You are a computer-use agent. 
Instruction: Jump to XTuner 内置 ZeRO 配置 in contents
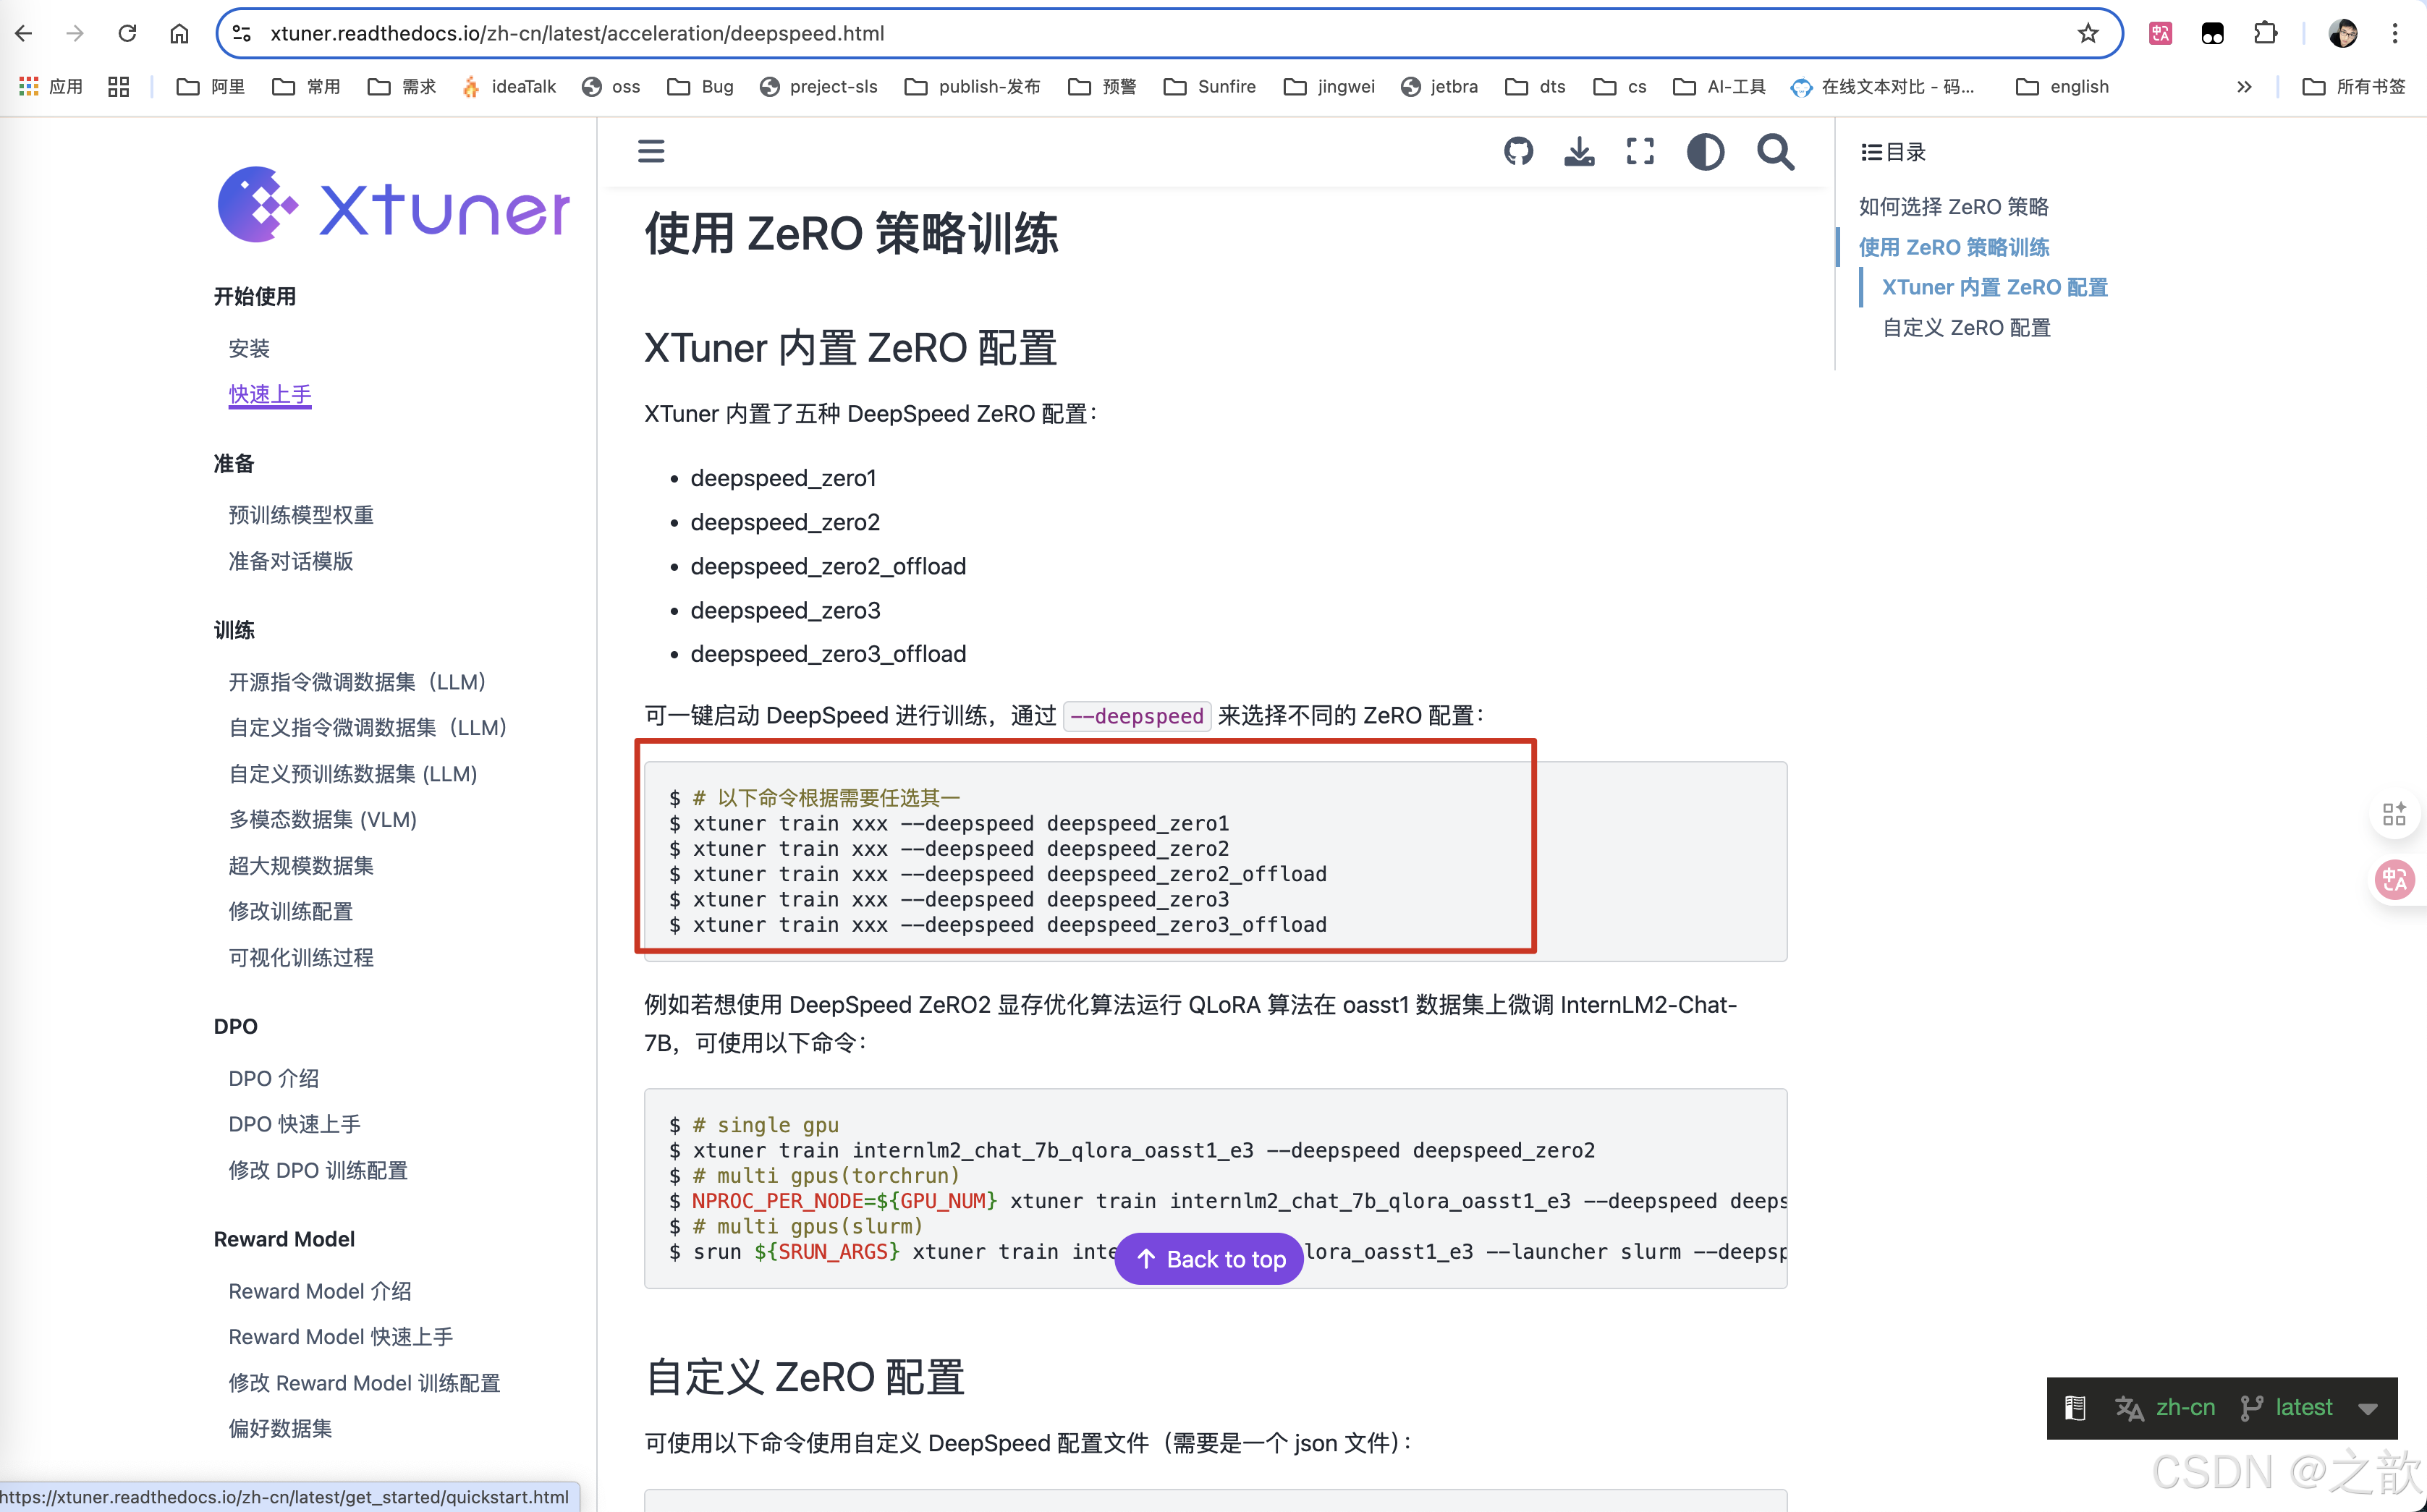coord(1994,287)
